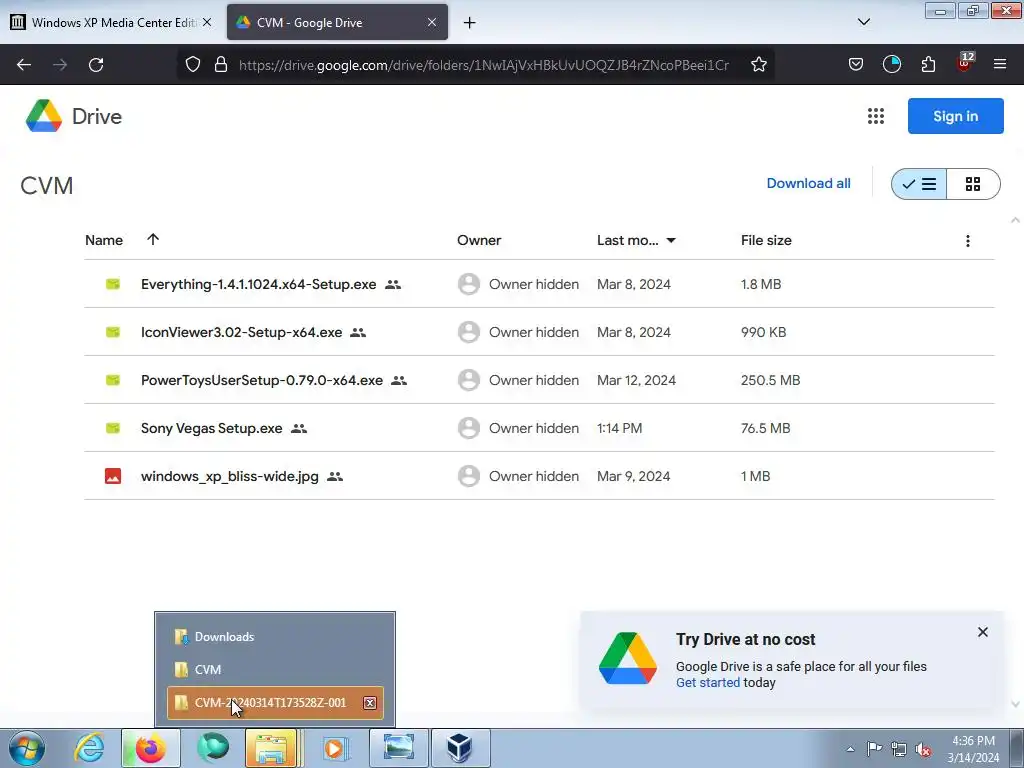Open Windows Media Player from taskbar
The image size is (1024, 768).
[334, 748]
